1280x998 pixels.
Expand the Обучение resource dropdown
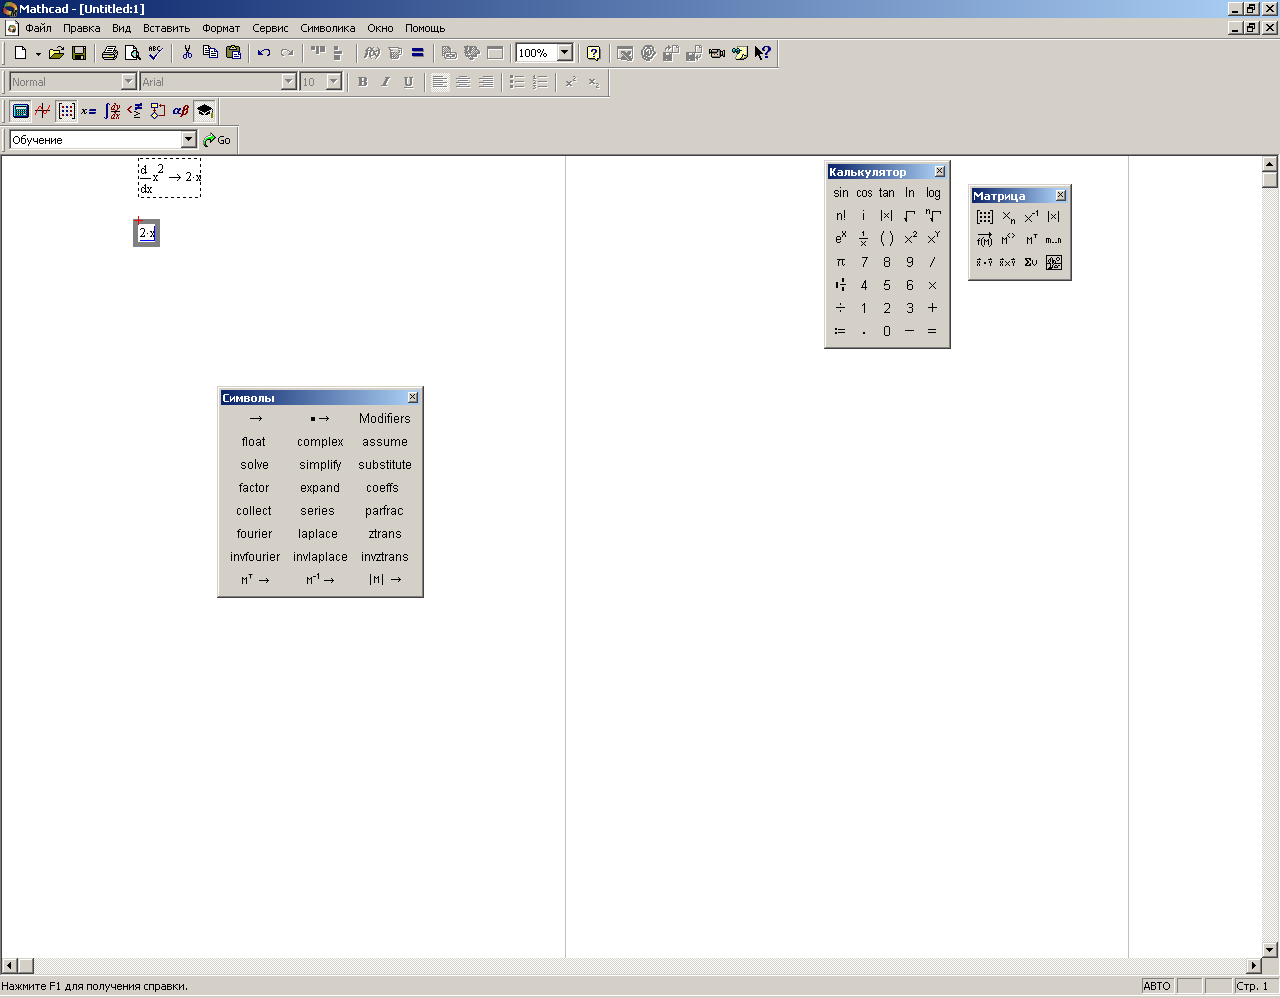click(x=189, y=140)
